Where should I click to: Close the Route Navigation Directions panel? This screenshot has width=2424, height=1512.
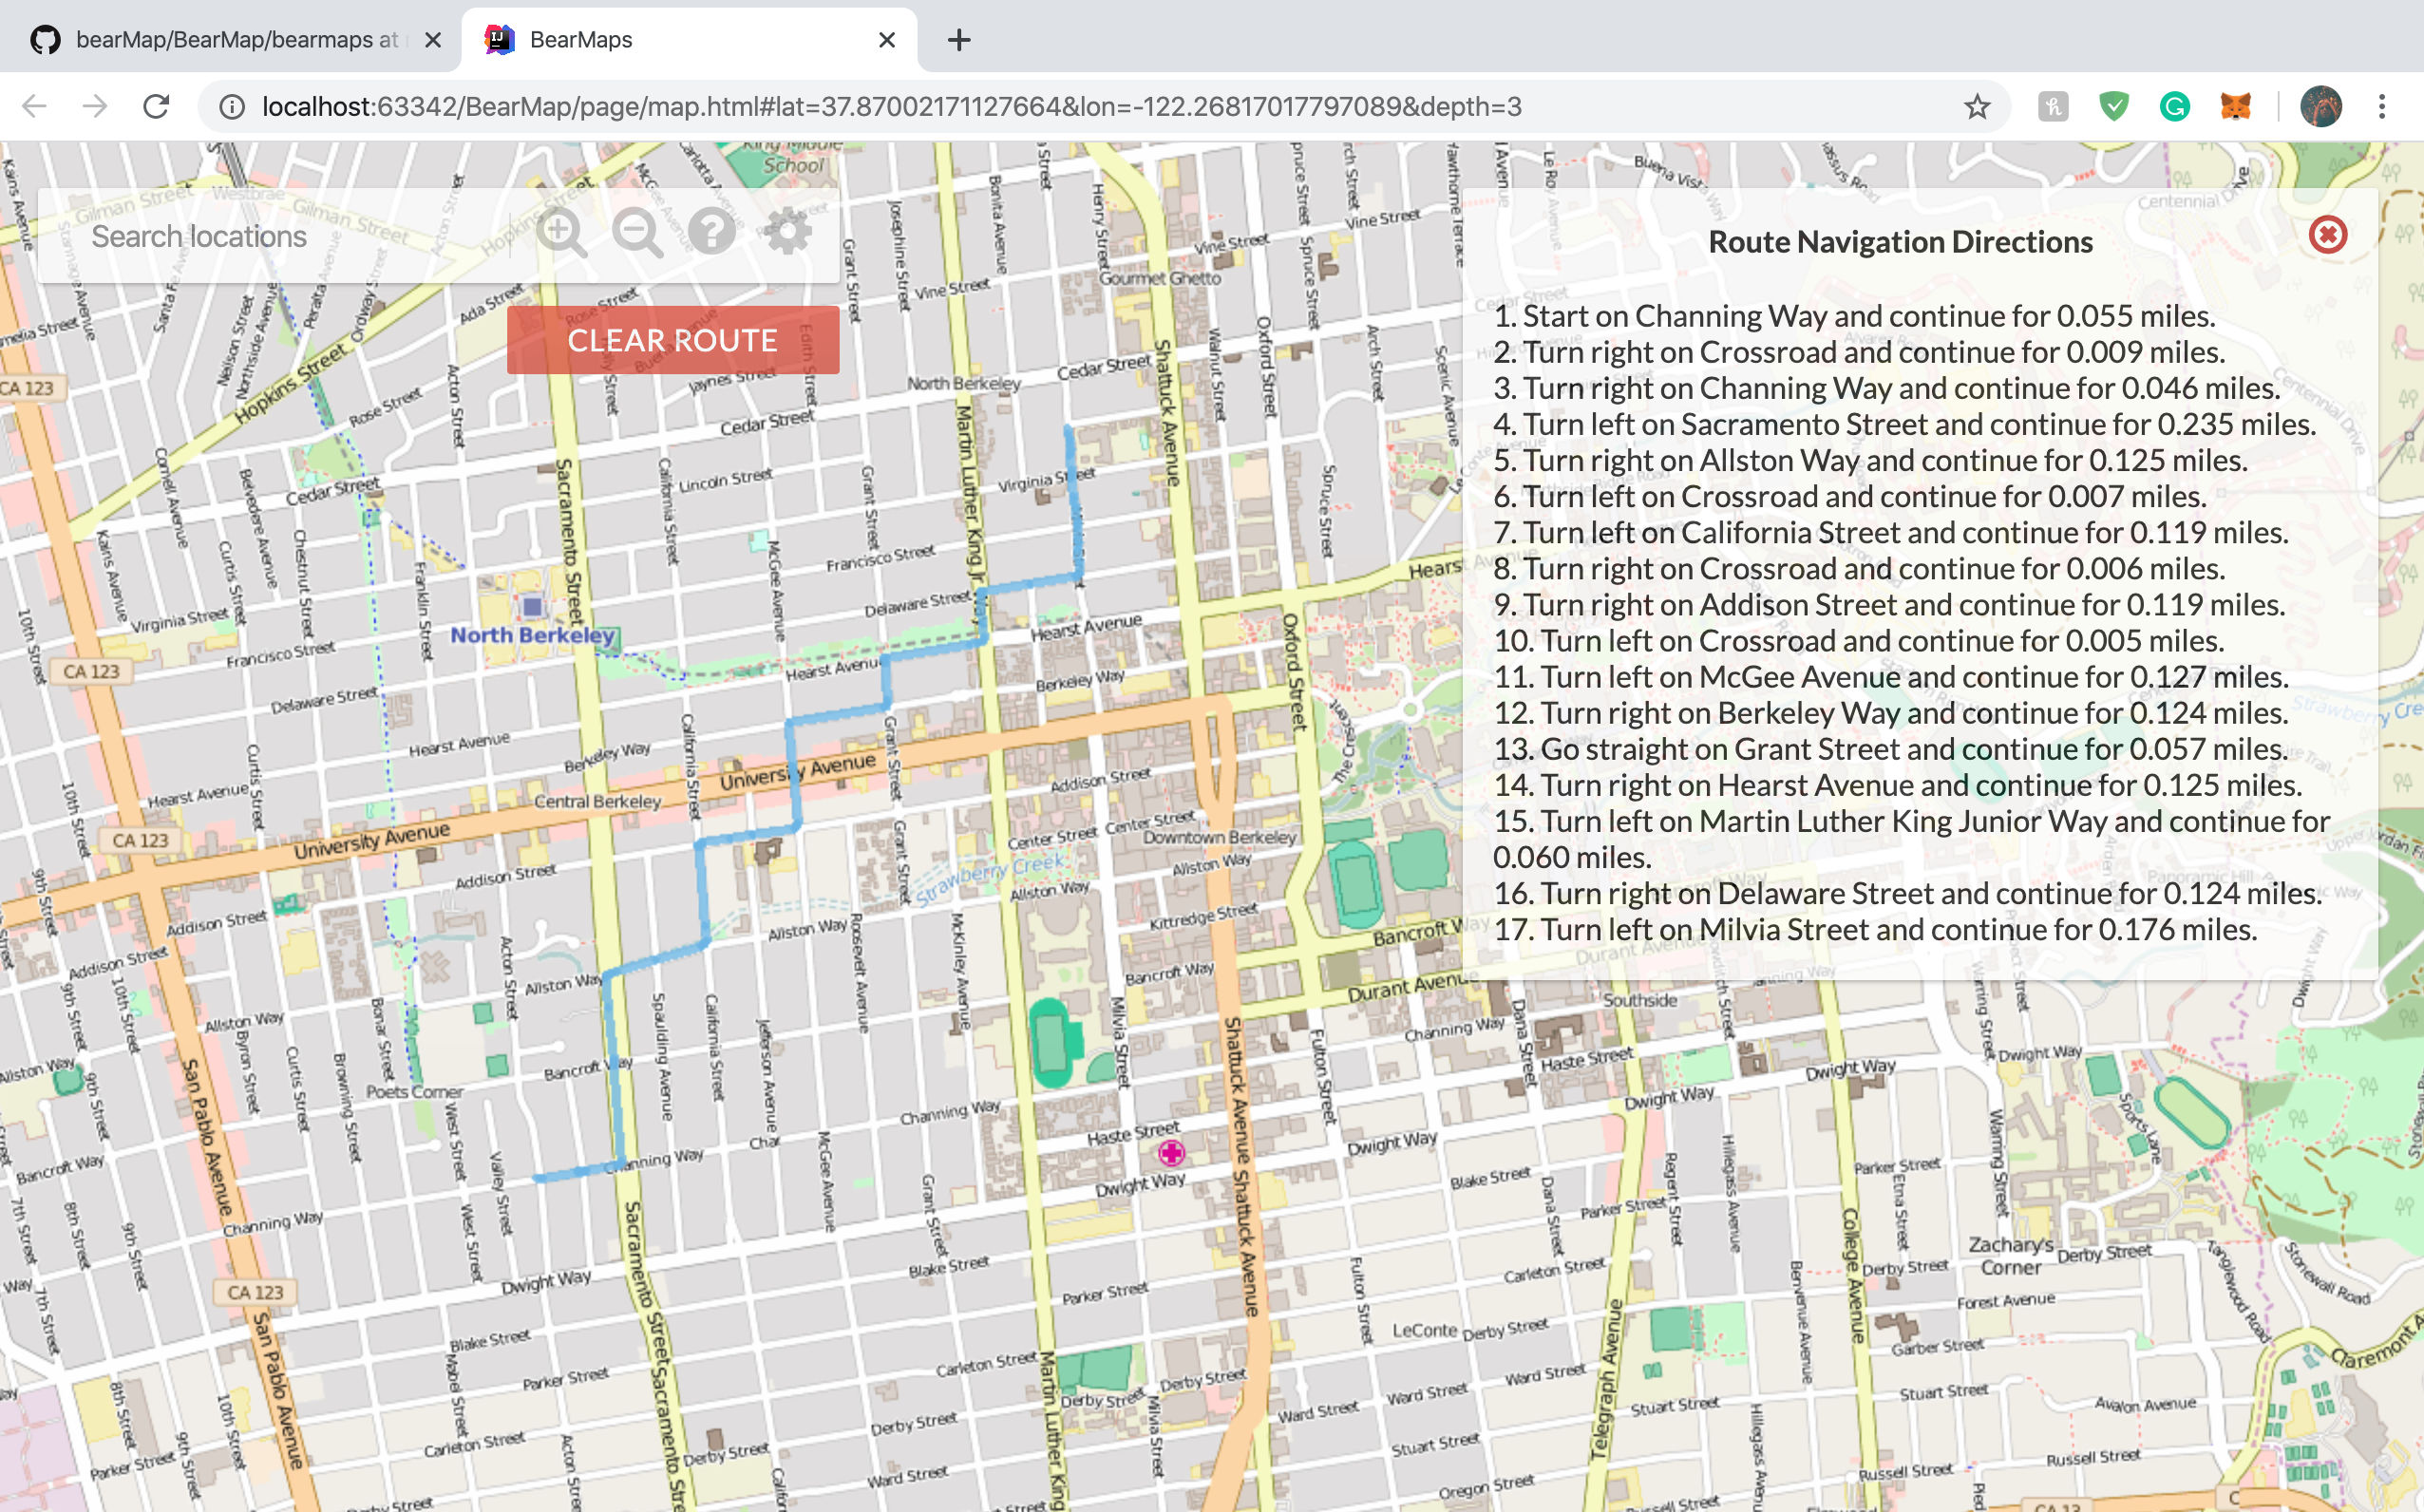click(2328, 234)
